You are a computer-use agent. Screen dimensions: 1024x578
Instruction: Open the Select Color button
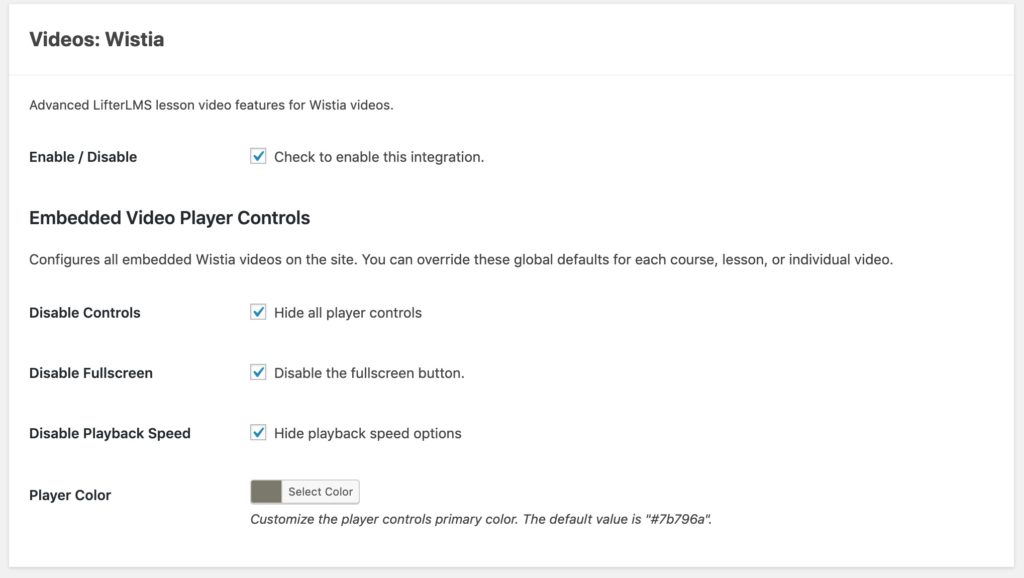(321, 492)
